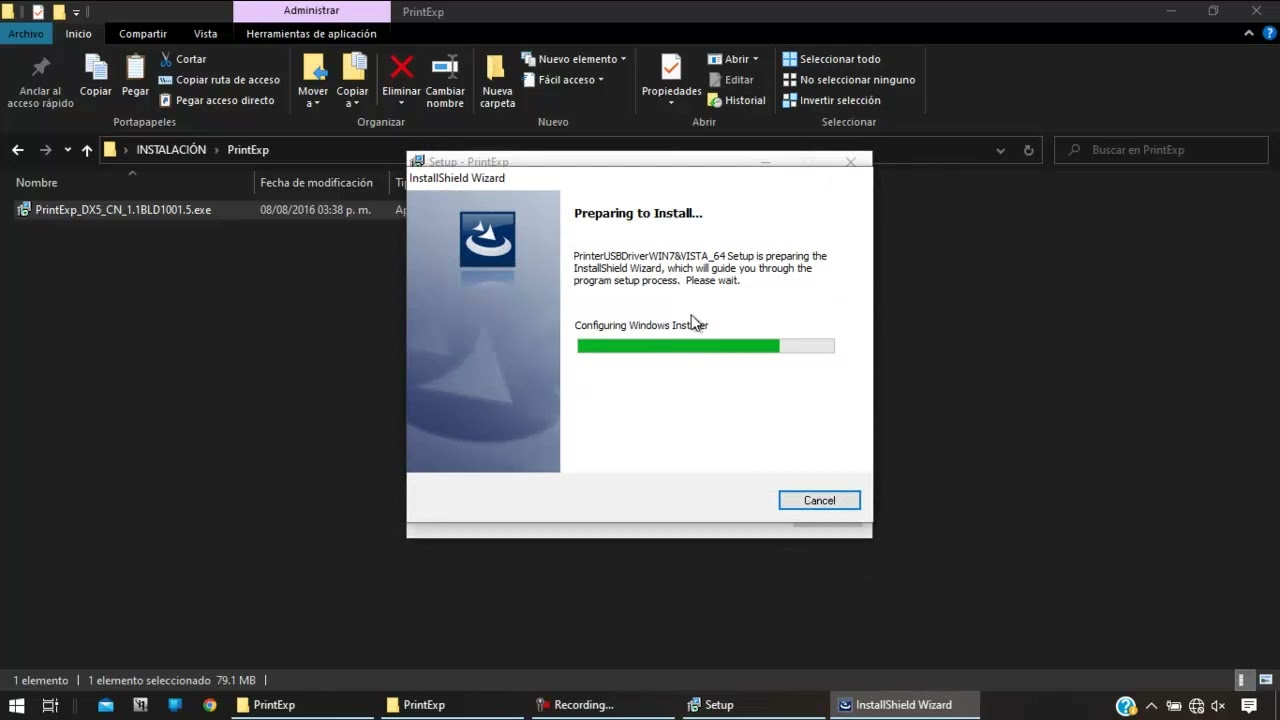Expand the Abrir dropdown in ribbon
This screenshot has width=1280, height=720.
point(733,59)
